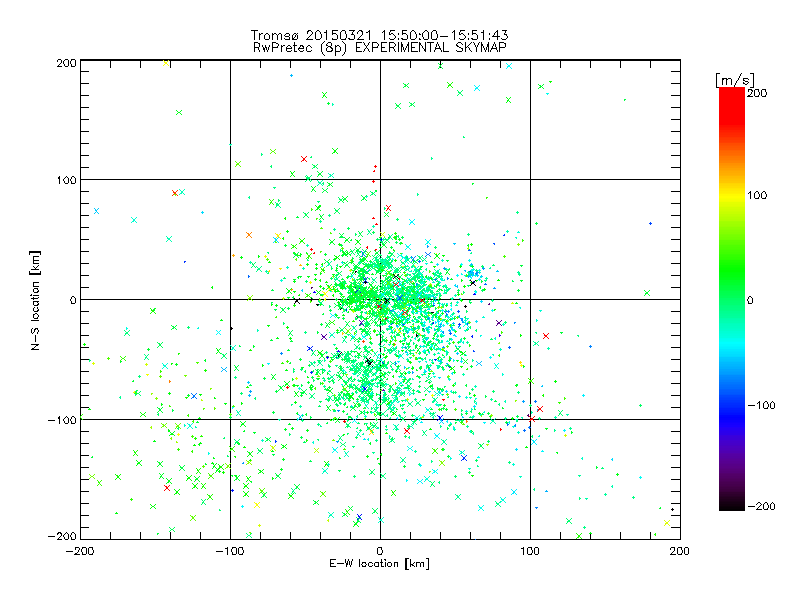
Task: Click the velocity color scale bar
Action: (x=732, y=298)
